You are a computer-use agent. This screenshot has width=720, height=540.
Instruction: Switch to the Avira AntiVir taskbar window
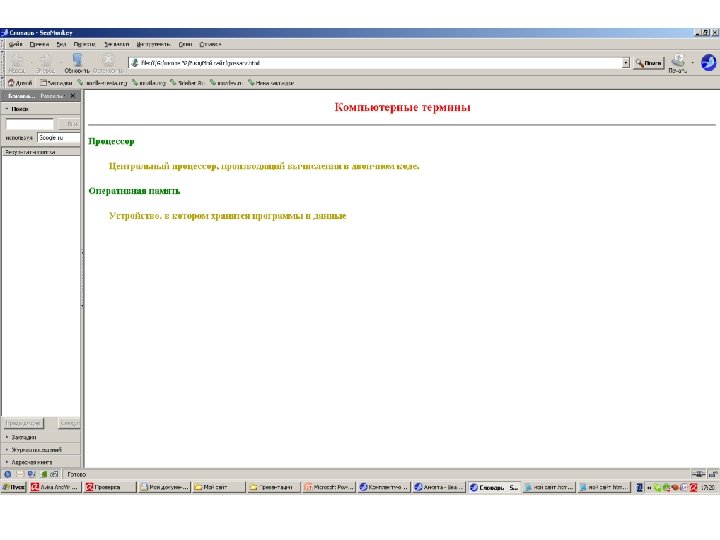(55, 487)
